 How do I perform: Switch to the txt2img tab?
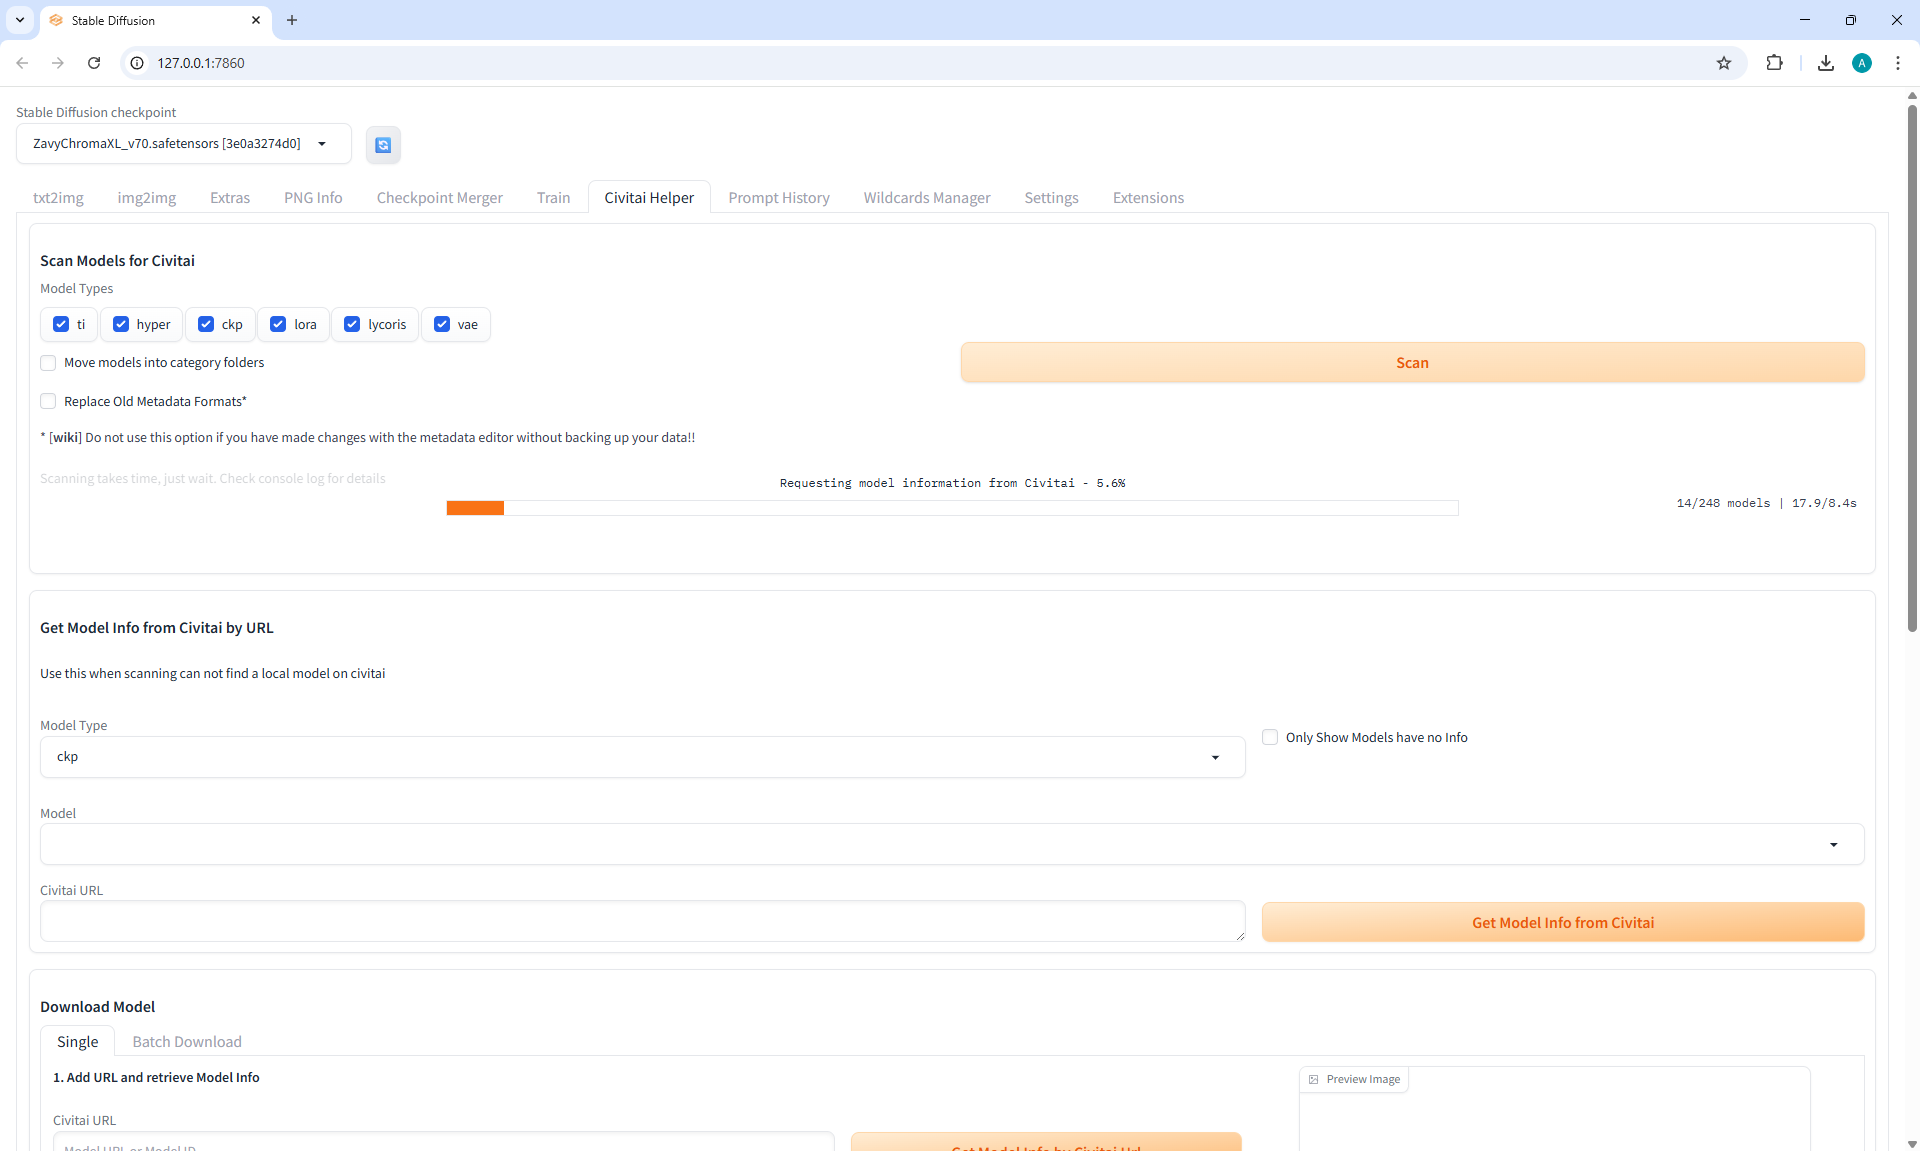58,198
